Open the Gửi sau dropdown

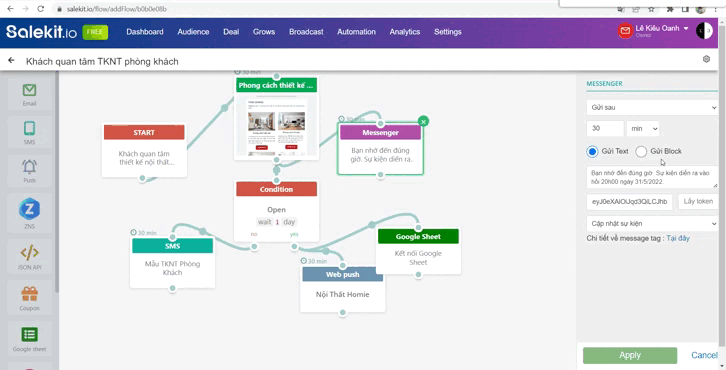(x=652, y=107)
